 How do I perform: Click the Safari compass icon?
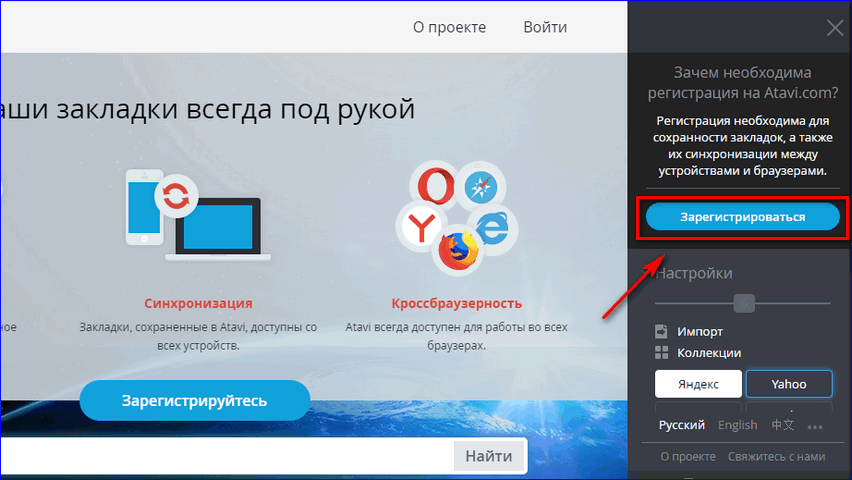[x=484, y=185]
